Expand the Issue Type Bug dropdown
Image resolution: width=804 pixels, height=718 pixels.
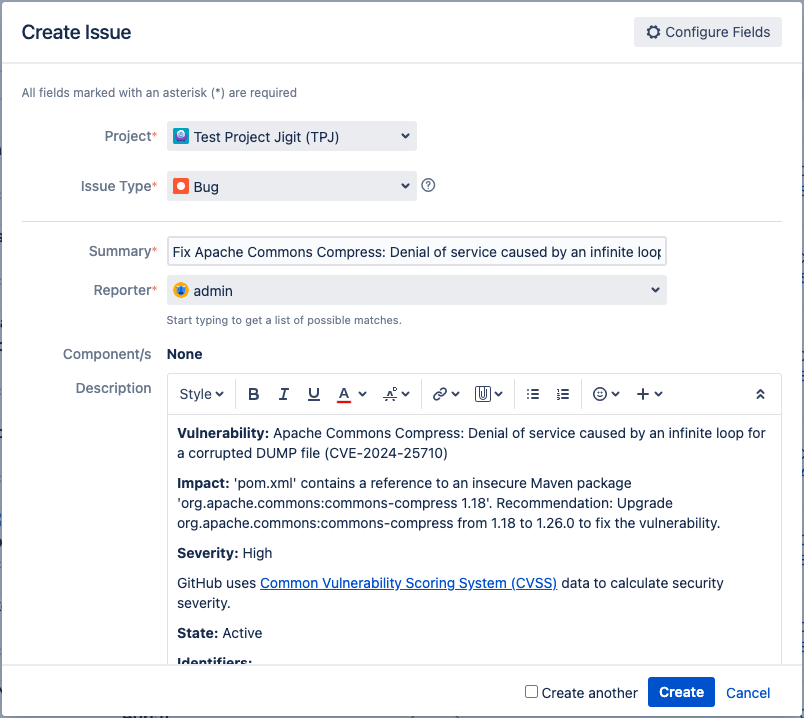pos(292,186)
